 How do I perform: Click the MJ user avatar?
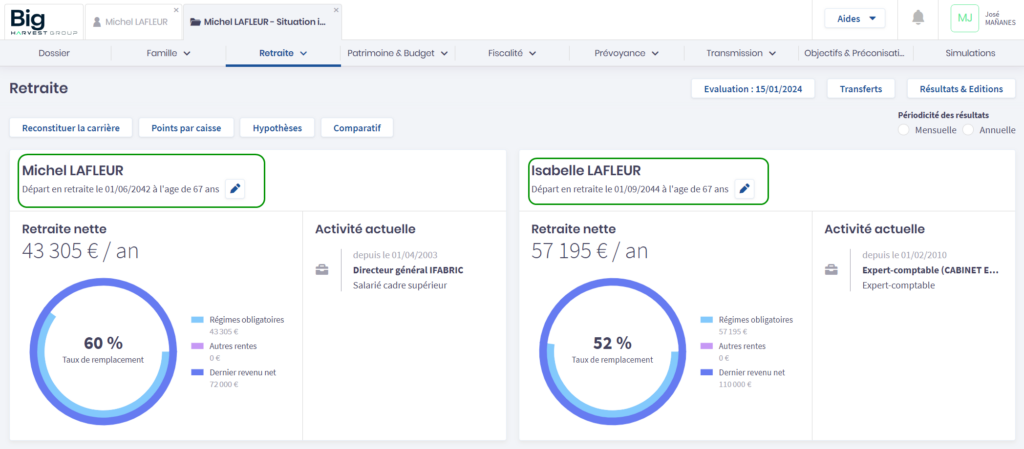[964, 18]
